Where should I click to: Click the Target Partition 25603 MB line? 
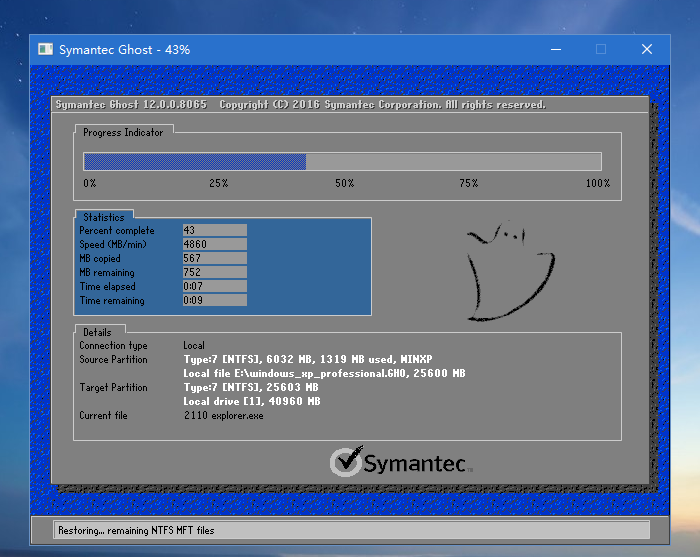tap(251, 387)
